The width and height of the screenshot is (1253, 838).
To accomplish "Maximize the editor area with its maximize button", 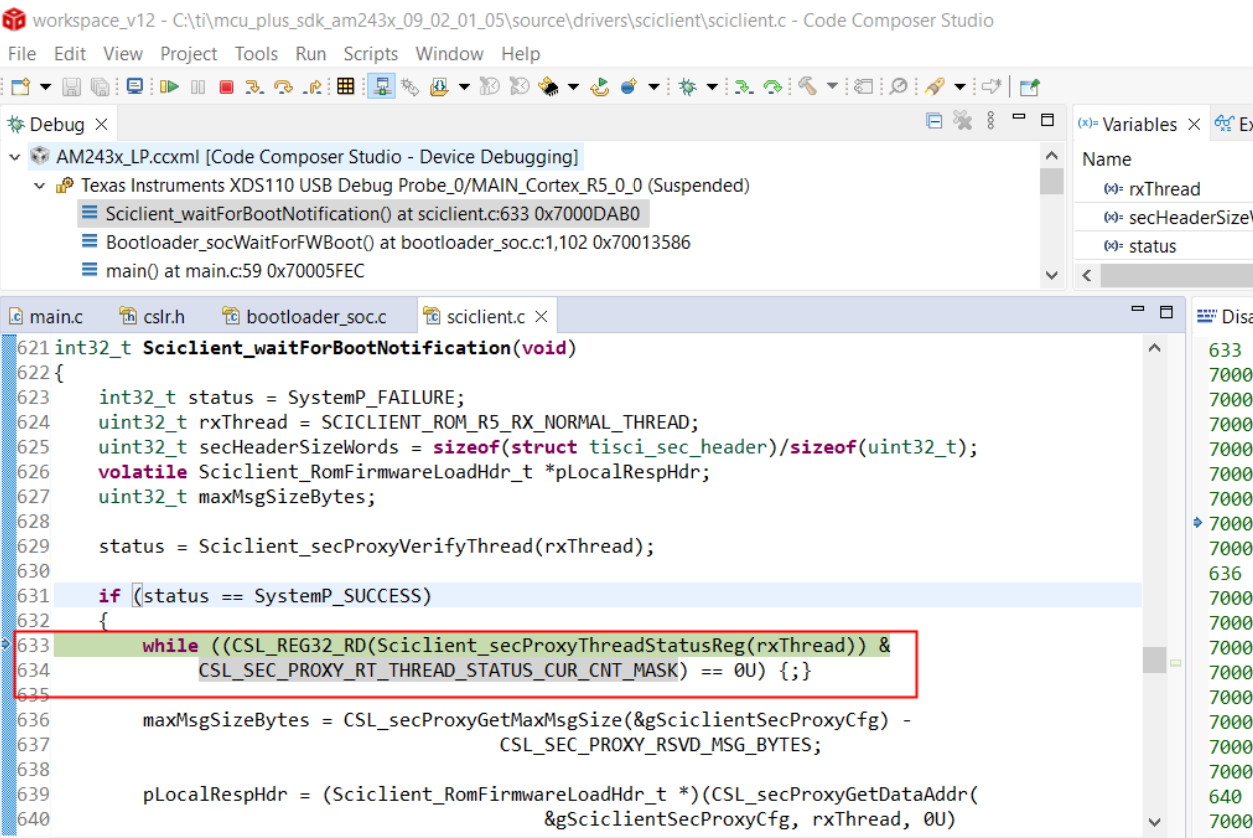I will [x=1166, y=312].
